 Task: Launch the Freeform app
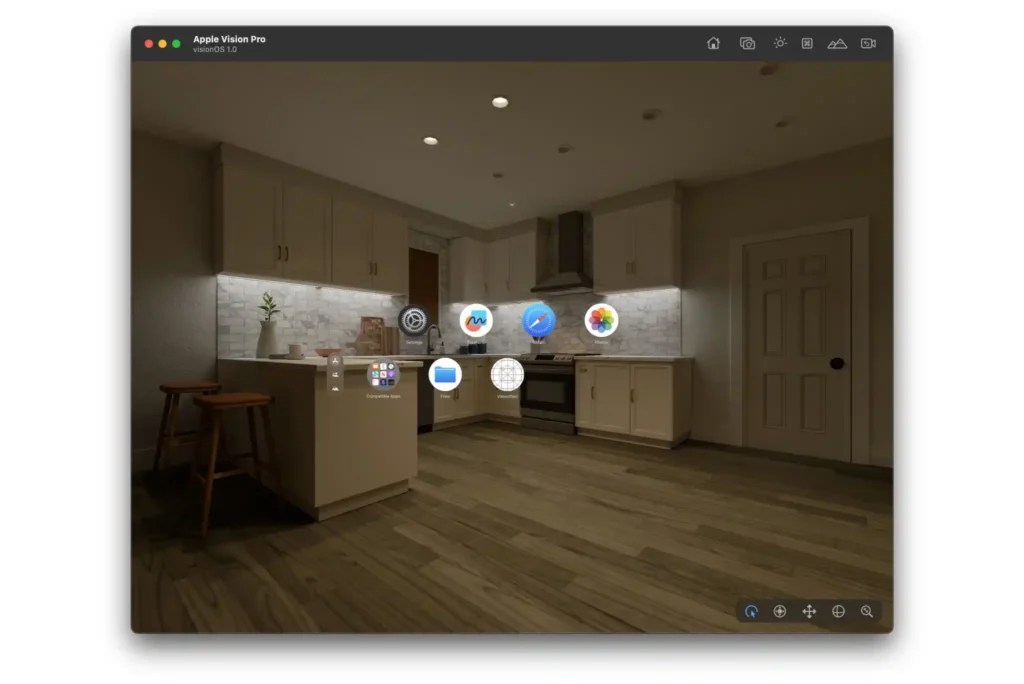tap(476, 320)
